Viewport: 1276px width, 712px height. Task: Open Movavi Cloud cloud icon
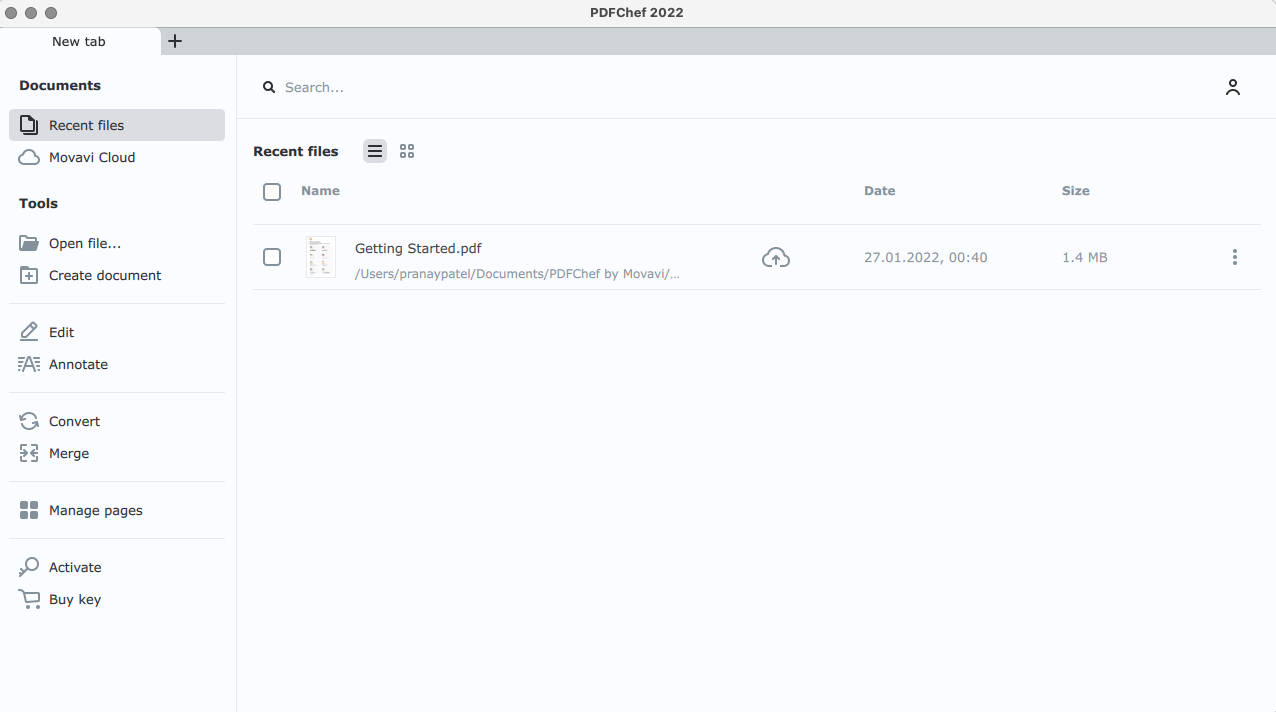(x=29, y=157)
